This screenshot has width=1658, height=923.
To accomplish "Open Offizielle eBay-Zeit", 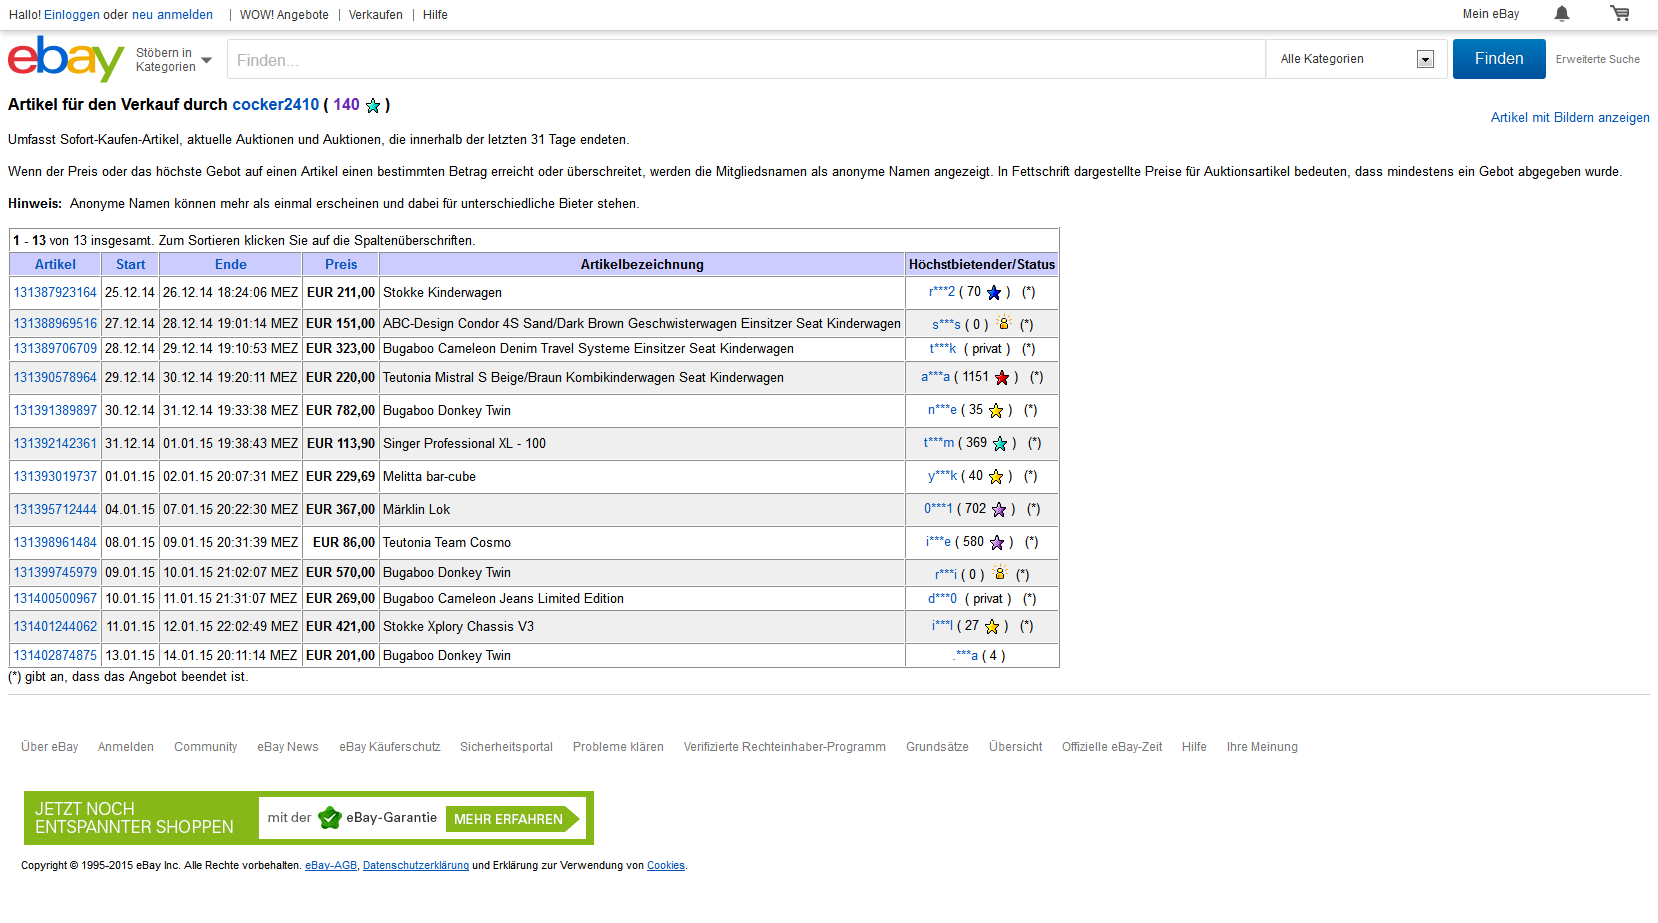I will click(1112, 747).
